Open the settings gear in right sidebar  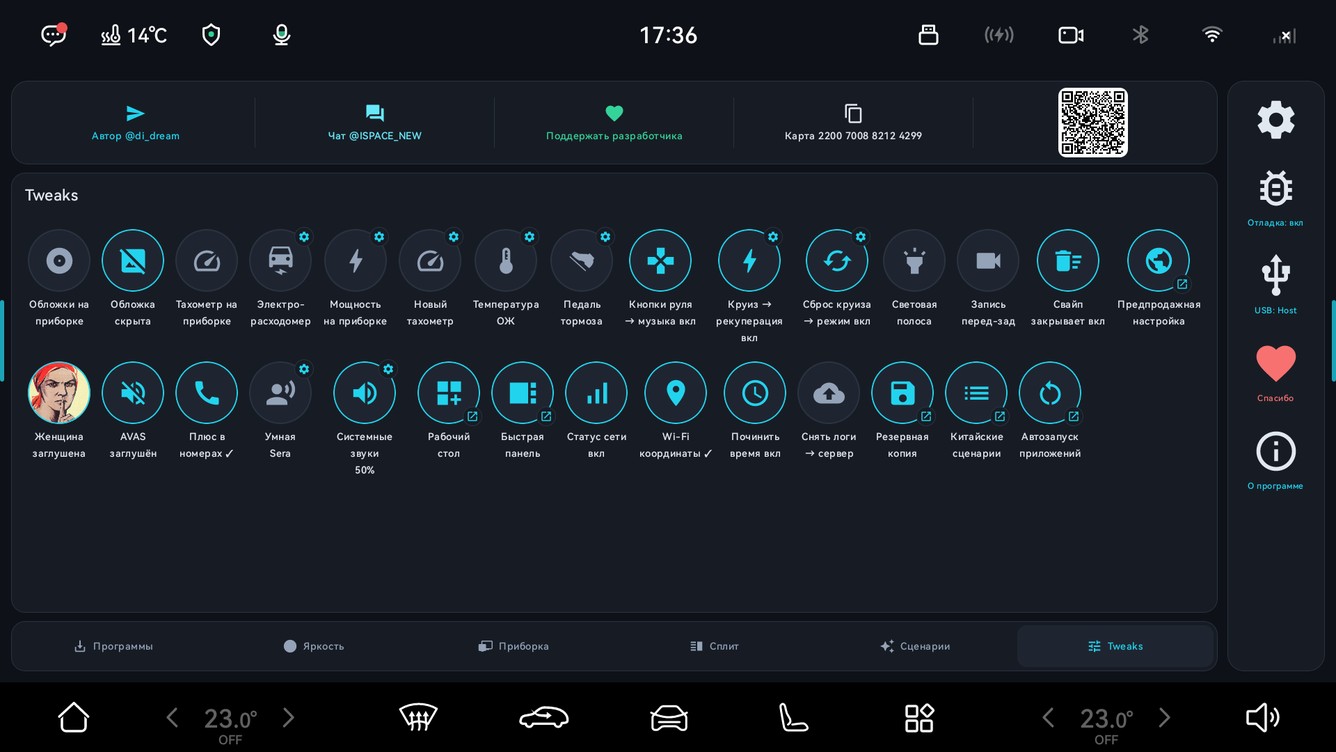tap(1276, 120)
